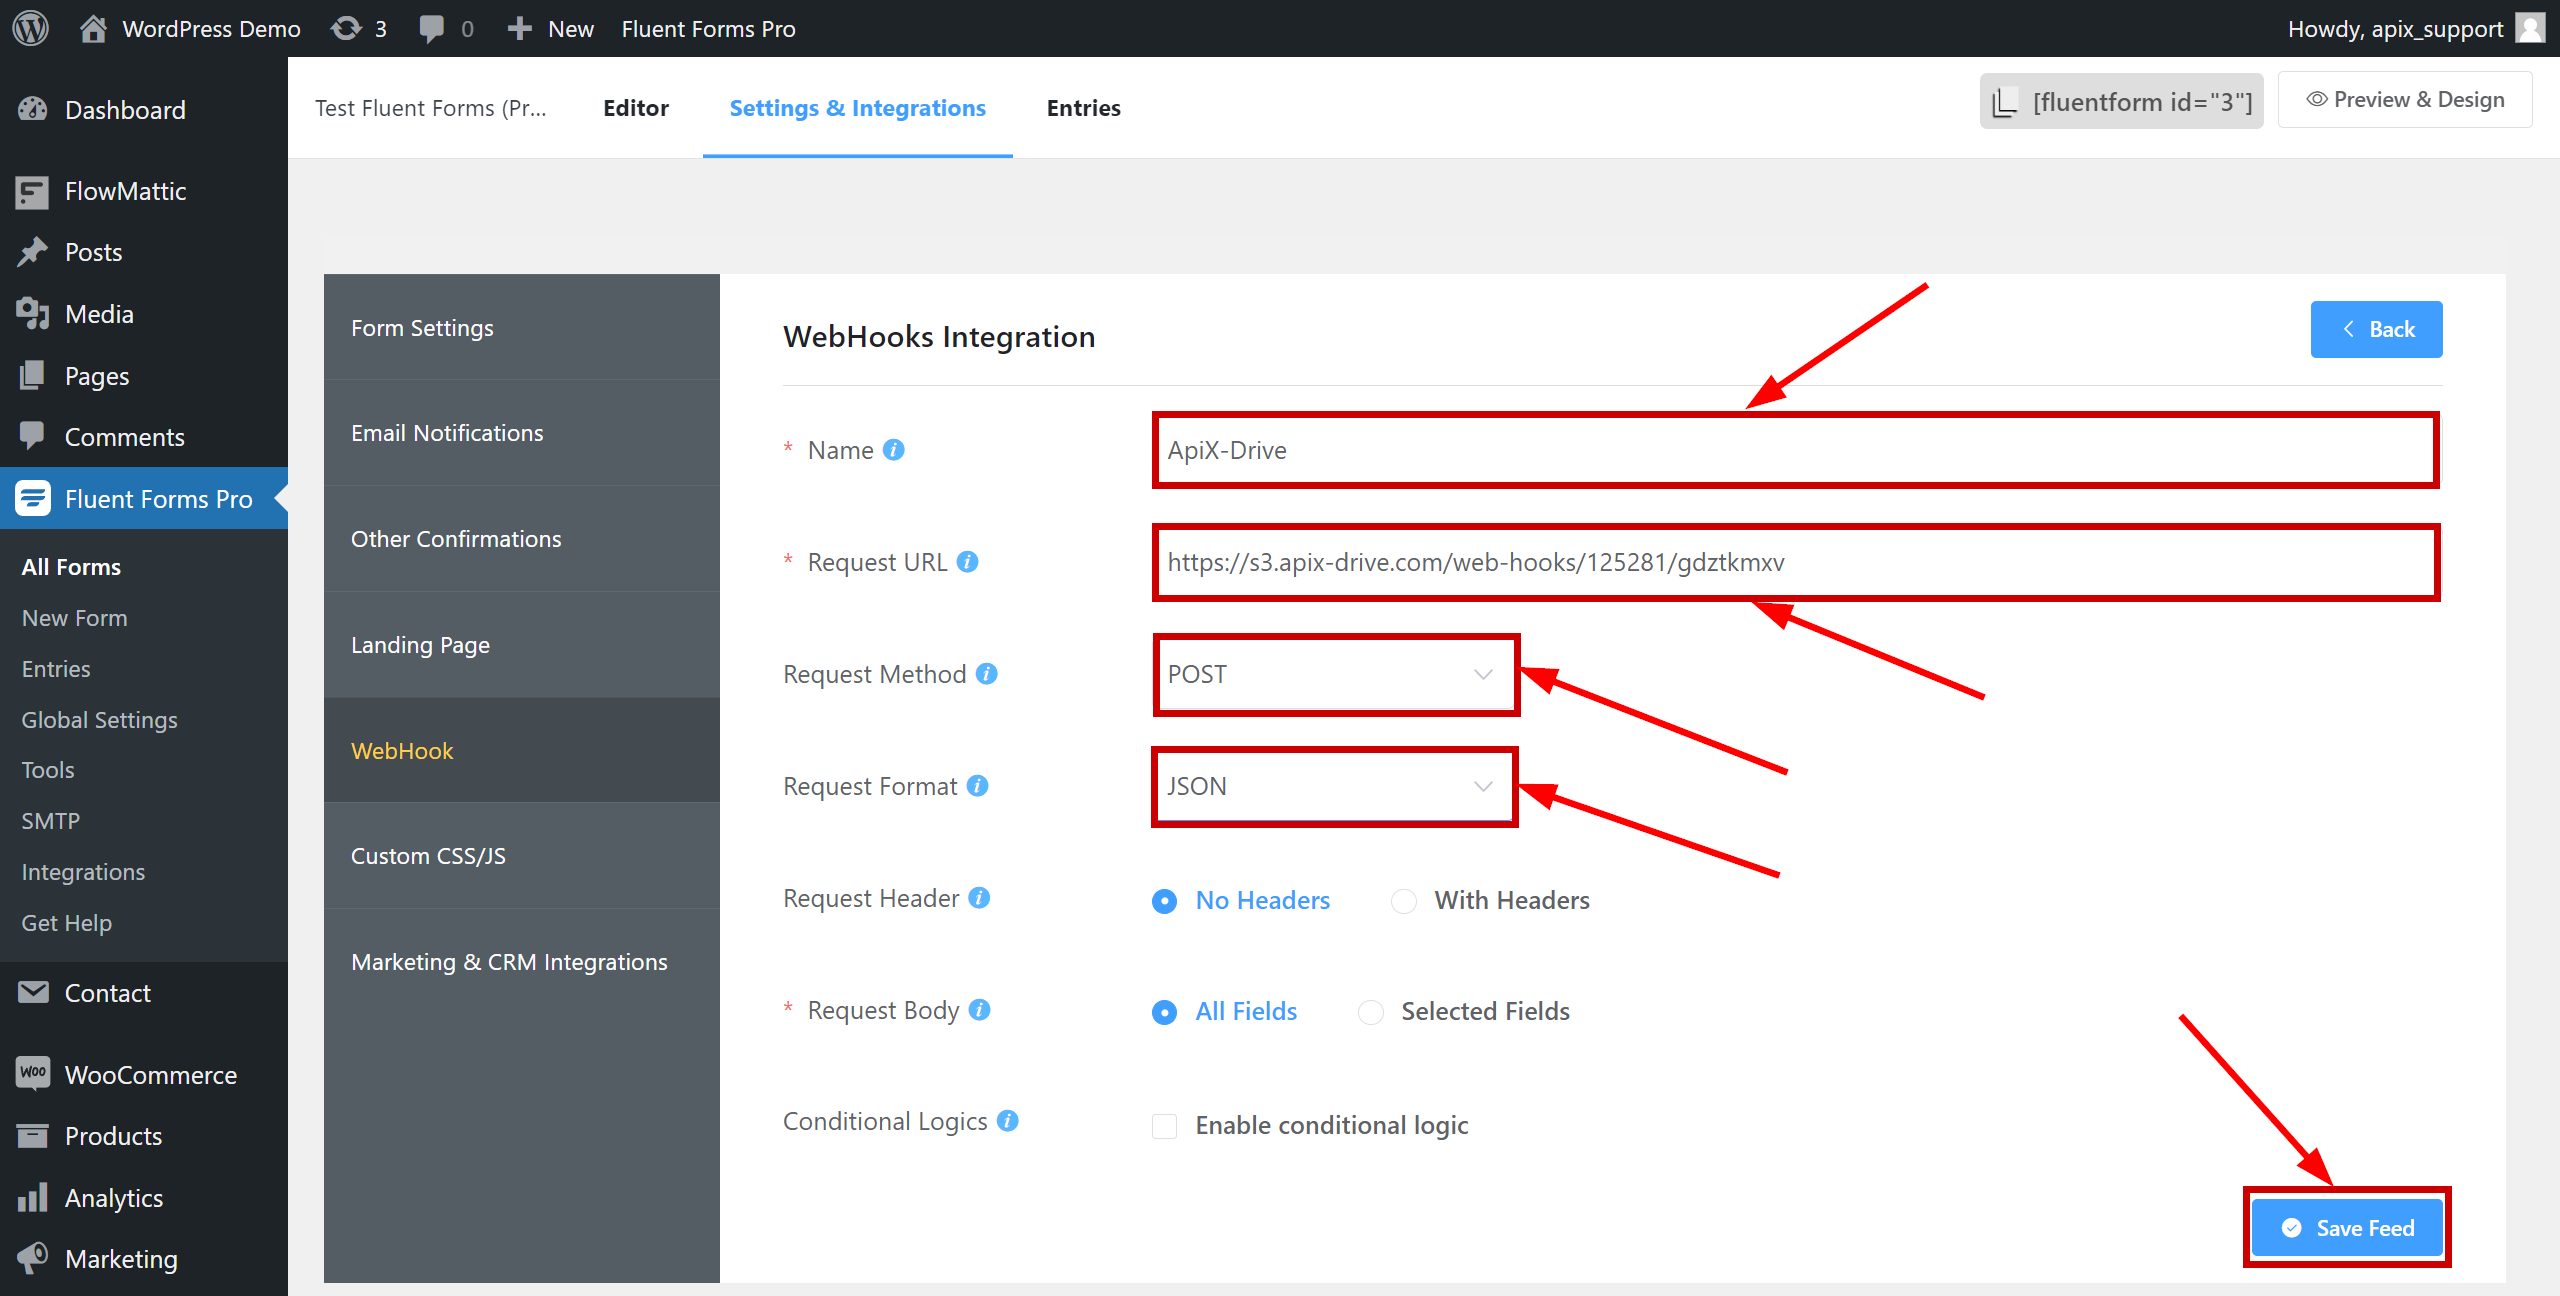Open the Request Method POST dropdown
Screen dimensions: 2560x1296
(1335, 674)
